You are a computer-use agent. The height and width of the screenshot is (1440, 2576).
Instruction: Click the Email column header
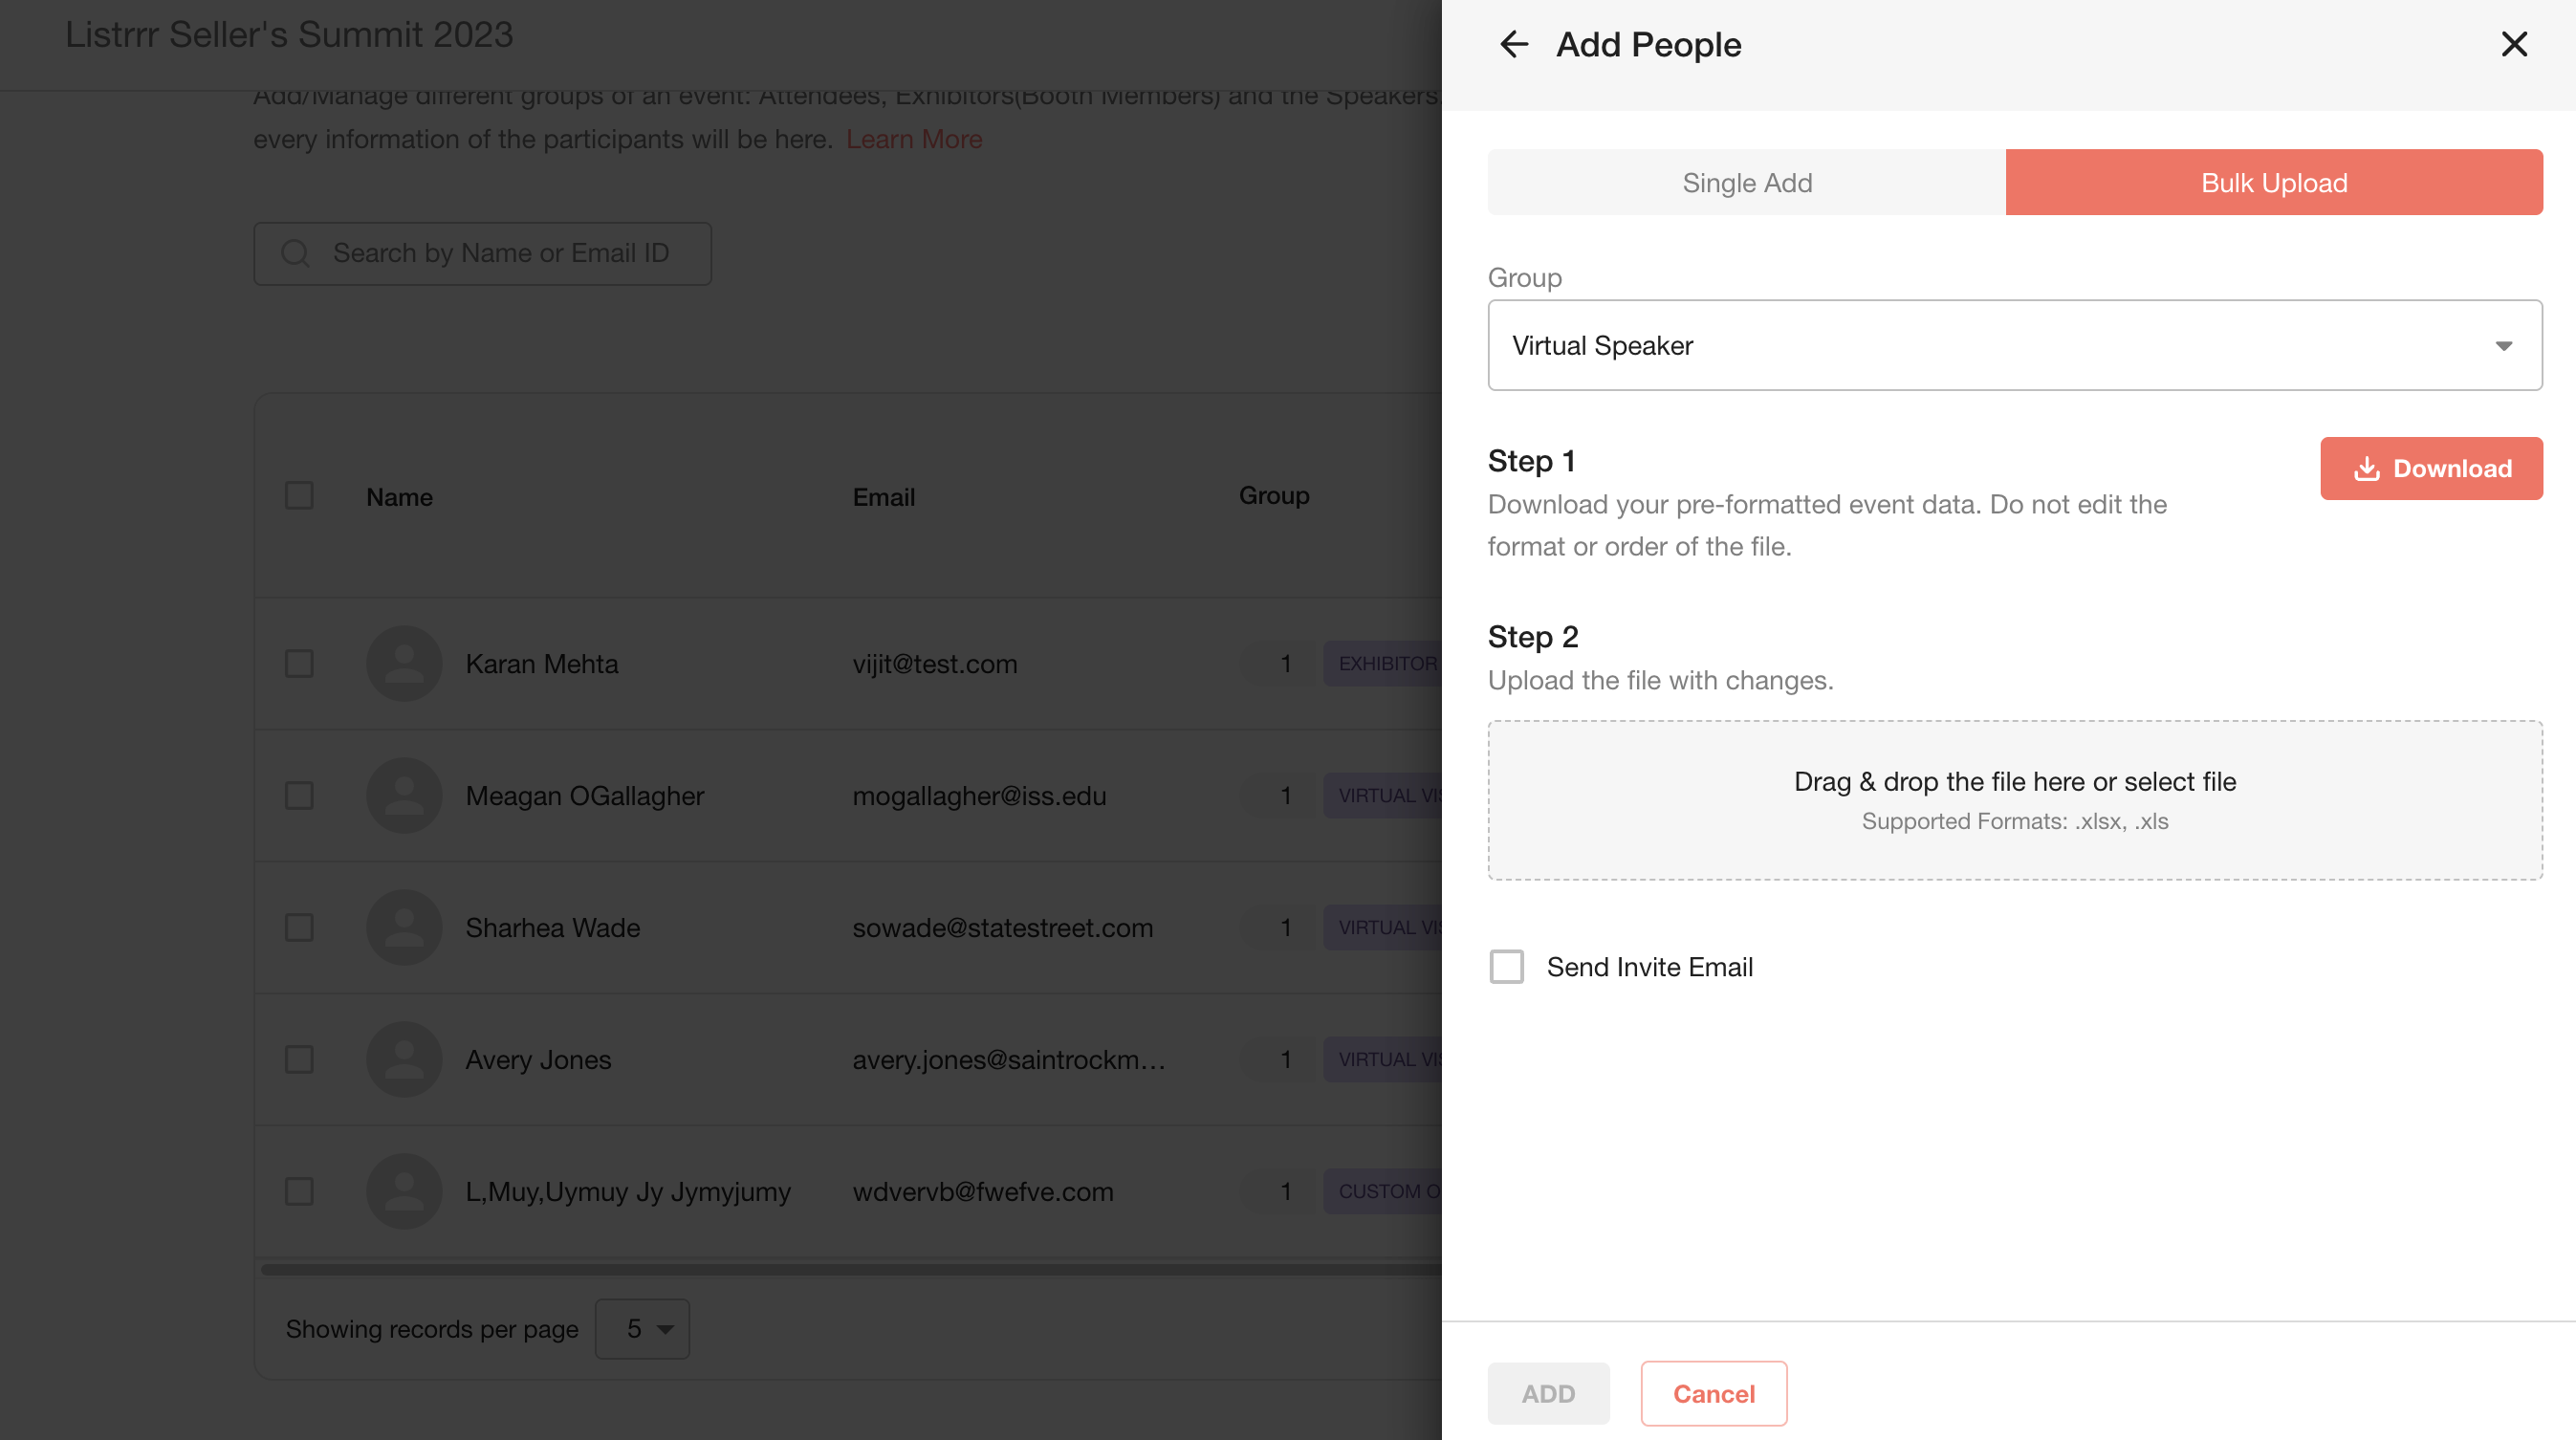883,497
